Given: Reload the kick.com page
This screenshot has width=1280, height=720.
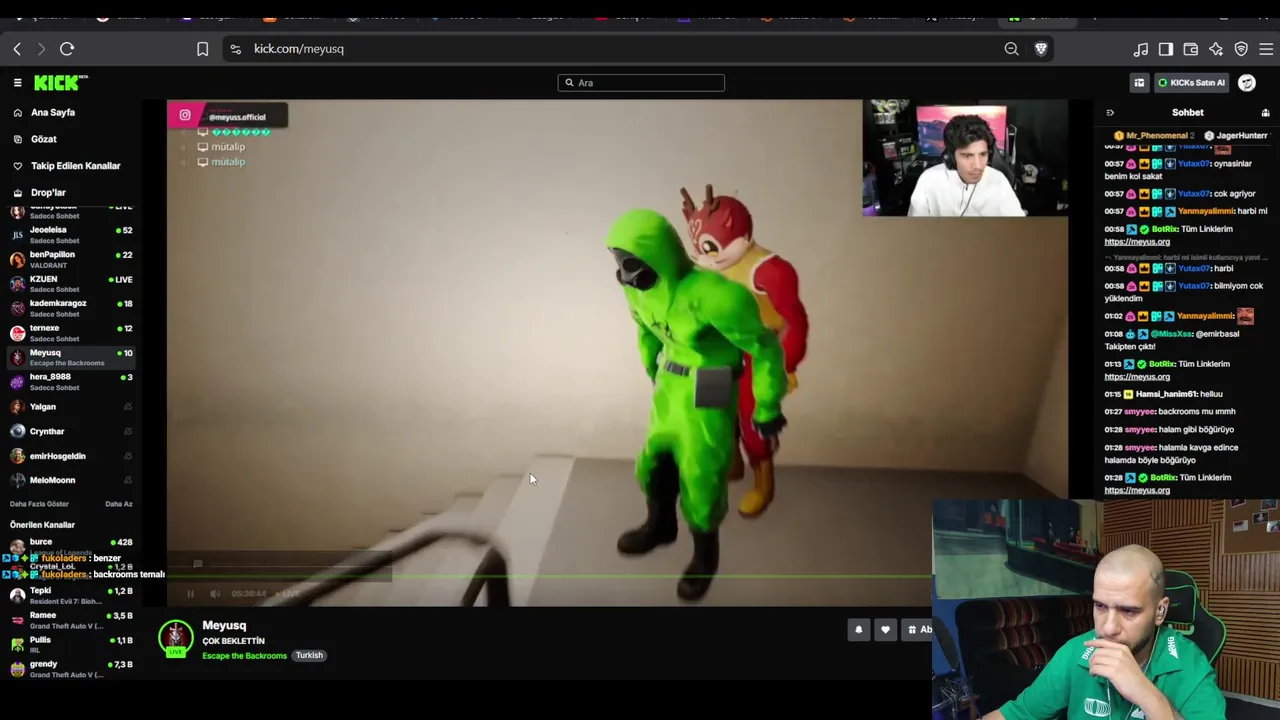Looking at the screenshot, I should coord(67,49).
